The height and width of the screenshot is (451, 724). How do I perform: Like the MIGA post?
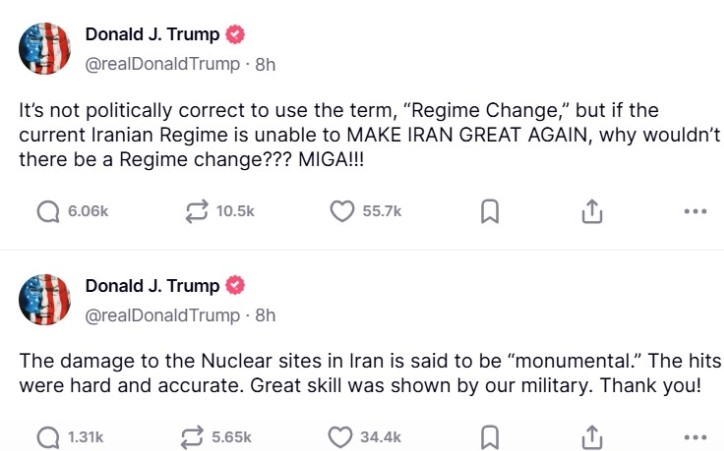click(343, 211)
